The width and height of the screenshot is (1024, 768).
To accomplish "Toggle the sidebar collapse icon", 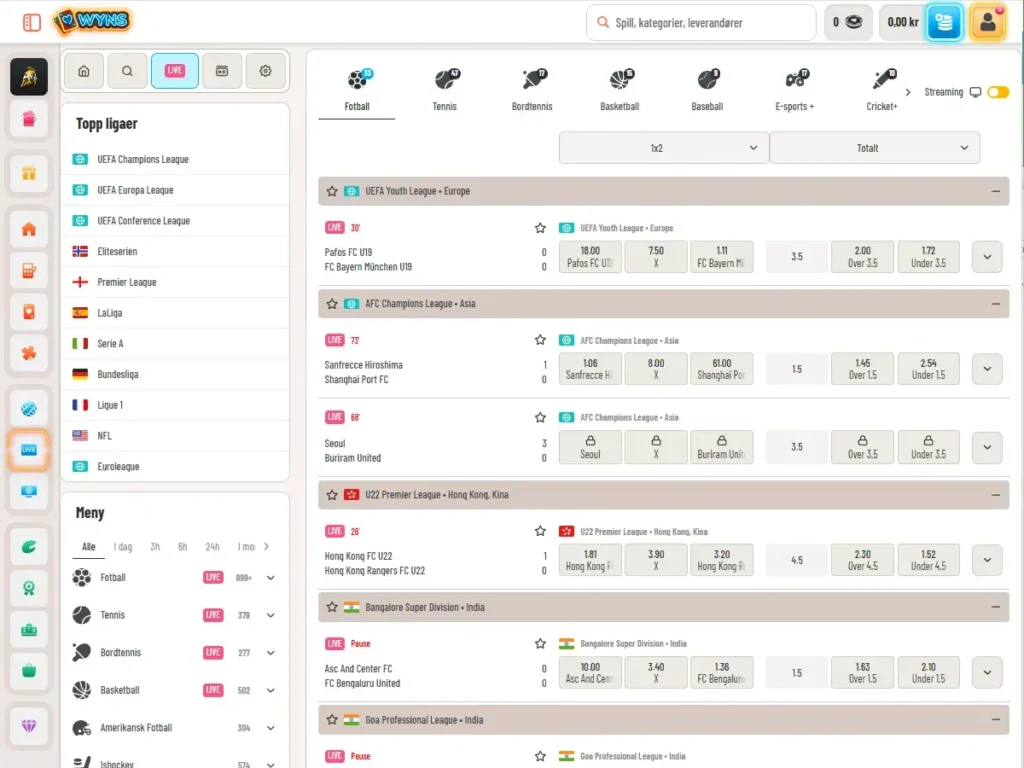I will click(x=31, y=22).
